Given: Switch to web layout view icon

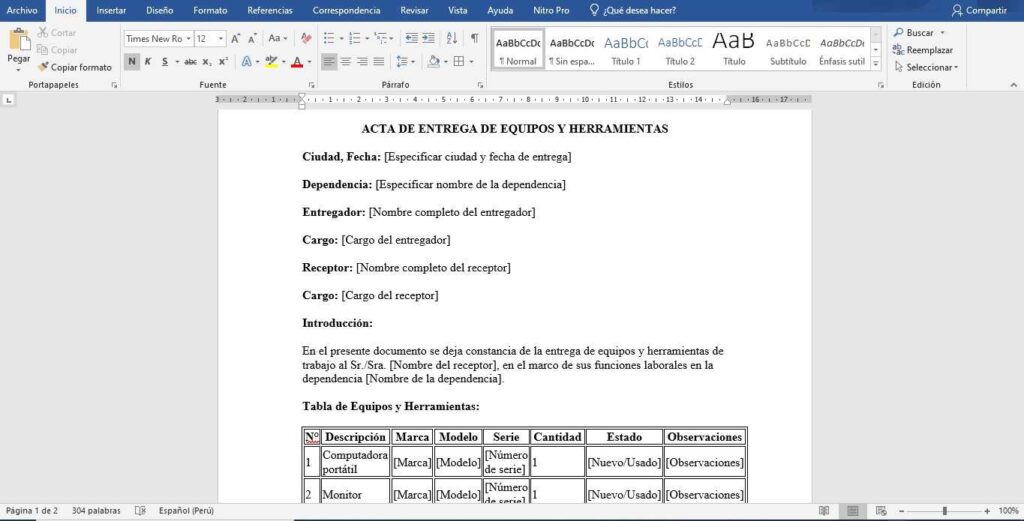Looking at the screenshot, I should pos(881,511).
